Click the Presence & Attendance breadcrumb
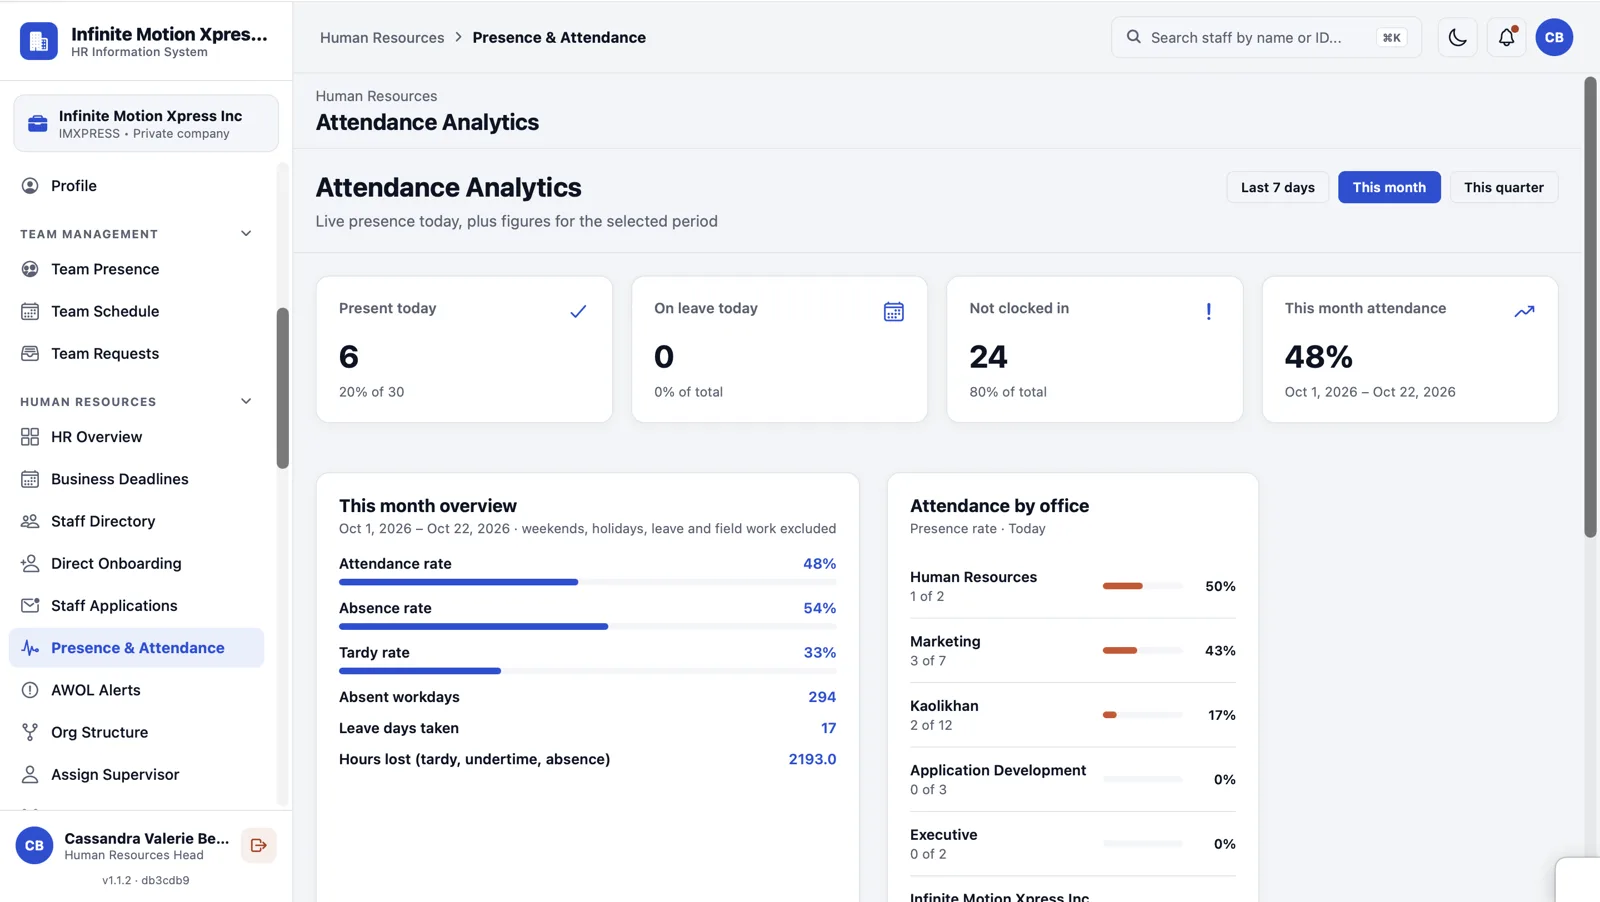Viewport: 1600px width, 902px height. pos(559,38)
